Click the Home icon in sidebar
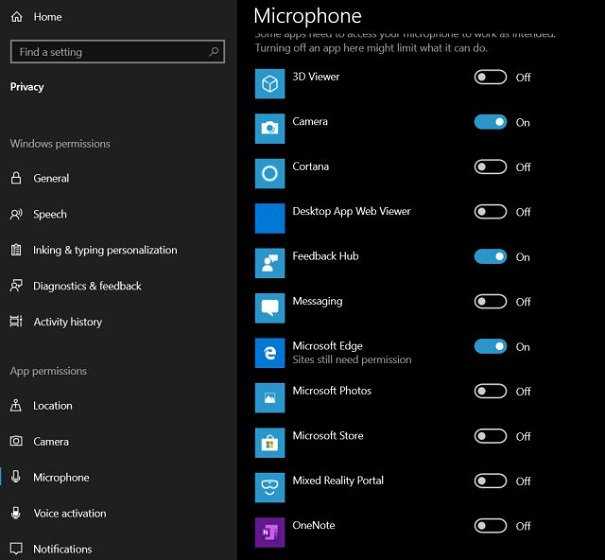The height and width of the screenshot is (560, 605). coord(17,17)
